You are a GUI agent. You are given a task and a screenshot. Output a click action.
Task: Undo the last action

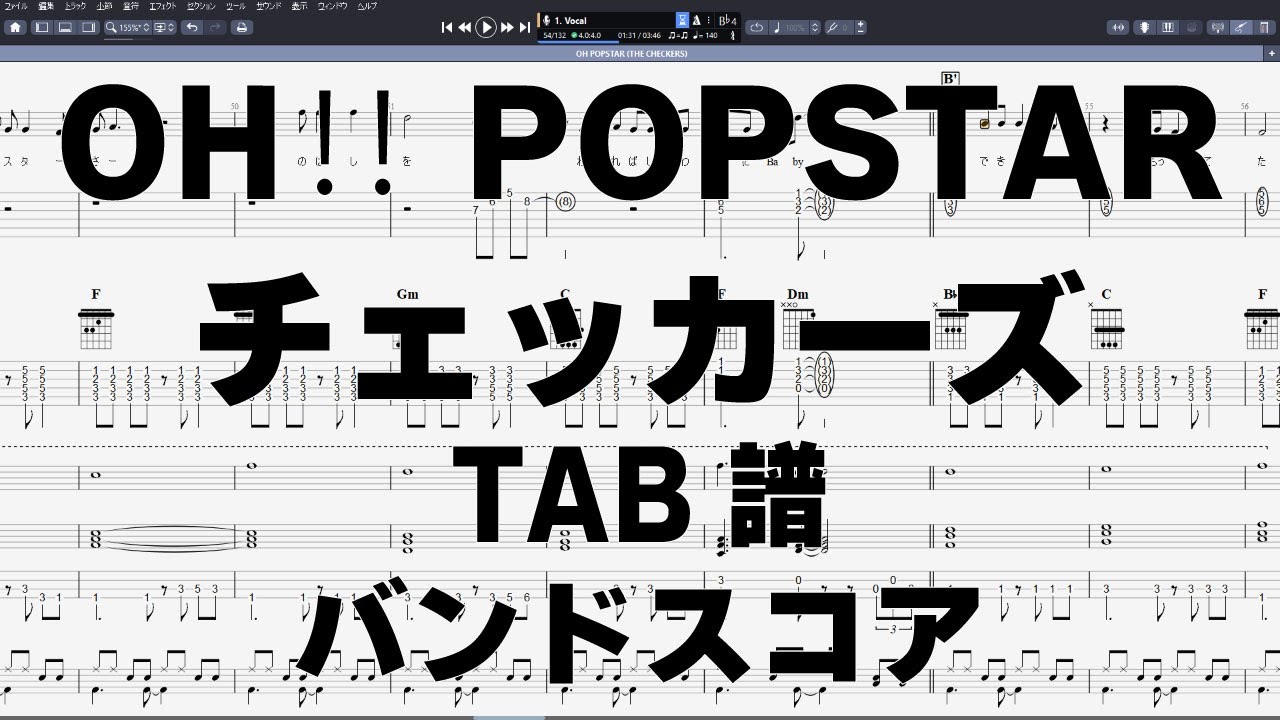[x=191, y=27]
